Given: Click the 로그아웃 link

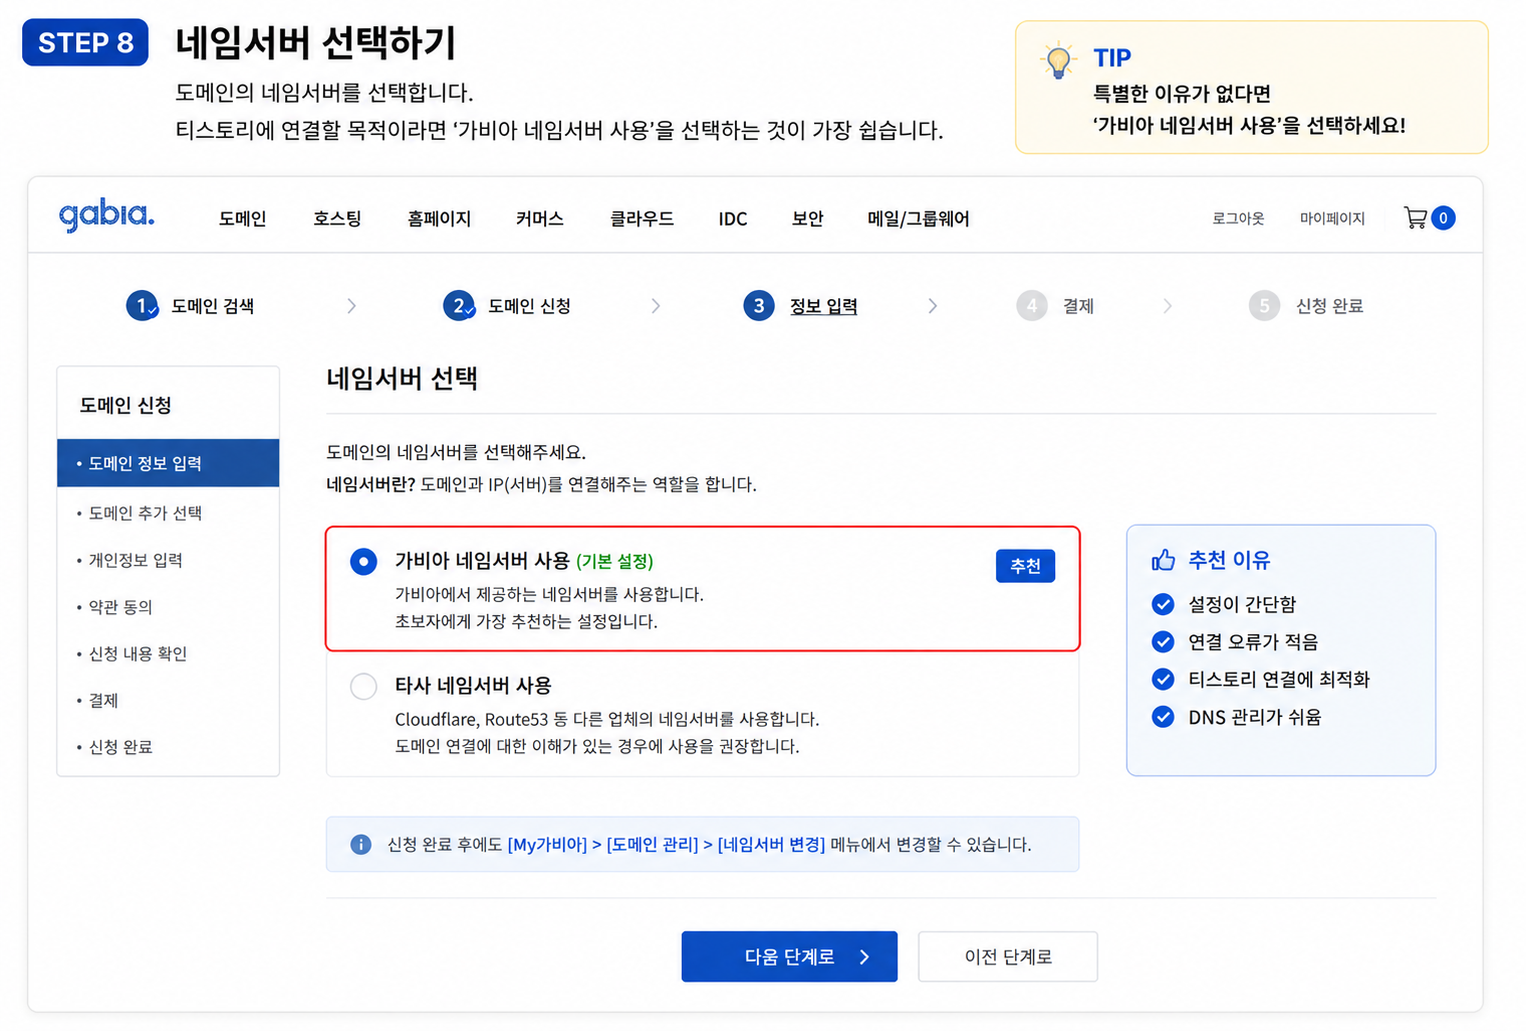Looking at the screenshot, I should (1238, 218).
